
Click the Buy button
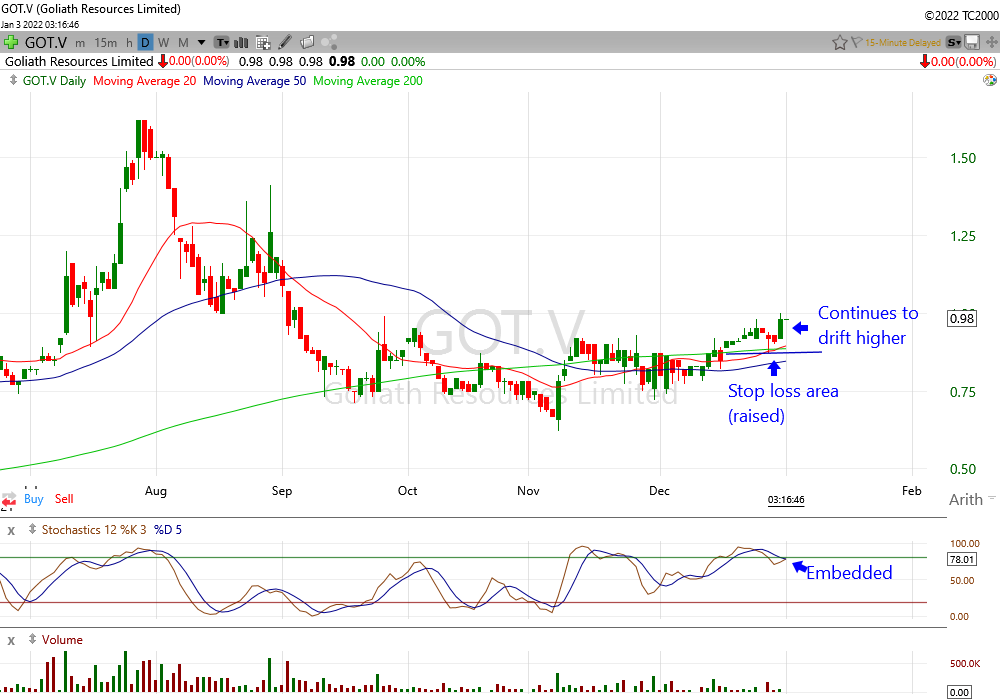tap(34, 499)
